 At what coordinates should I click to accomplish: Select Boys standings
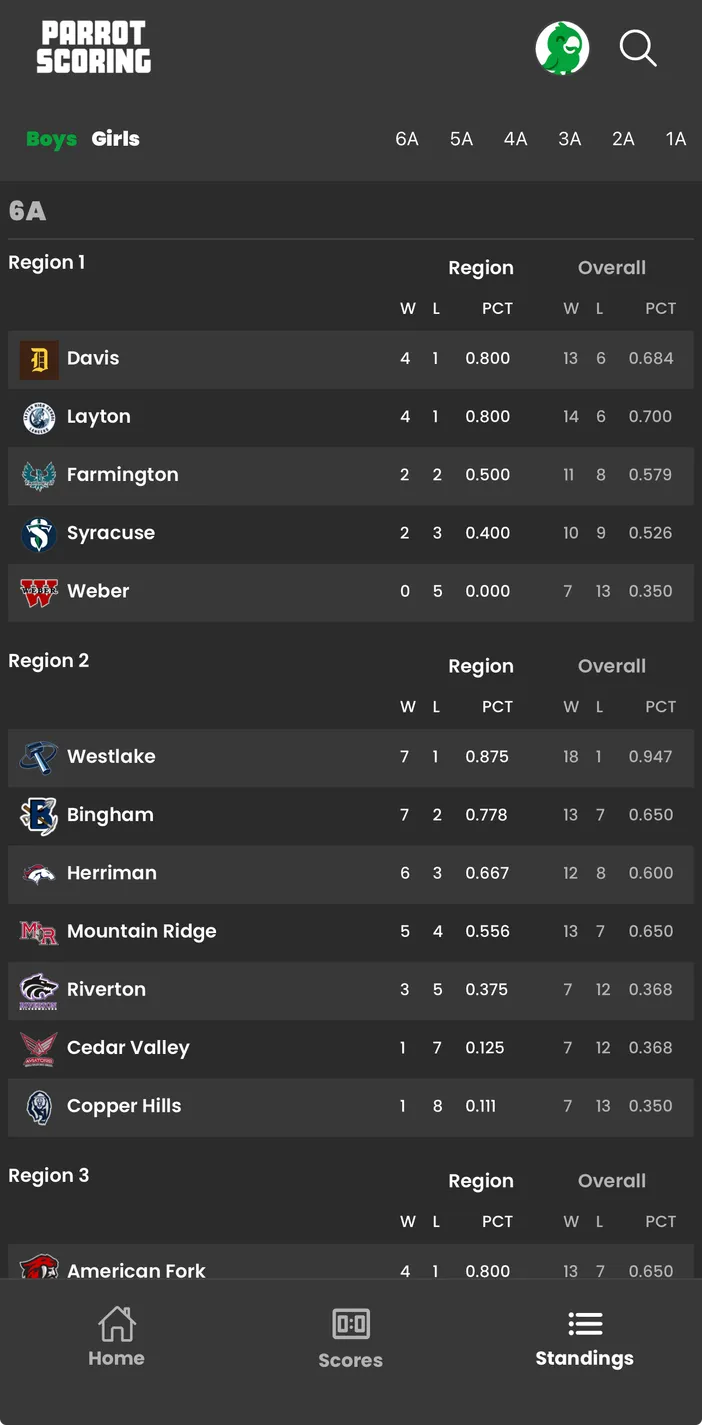click(x=51, y=139)
